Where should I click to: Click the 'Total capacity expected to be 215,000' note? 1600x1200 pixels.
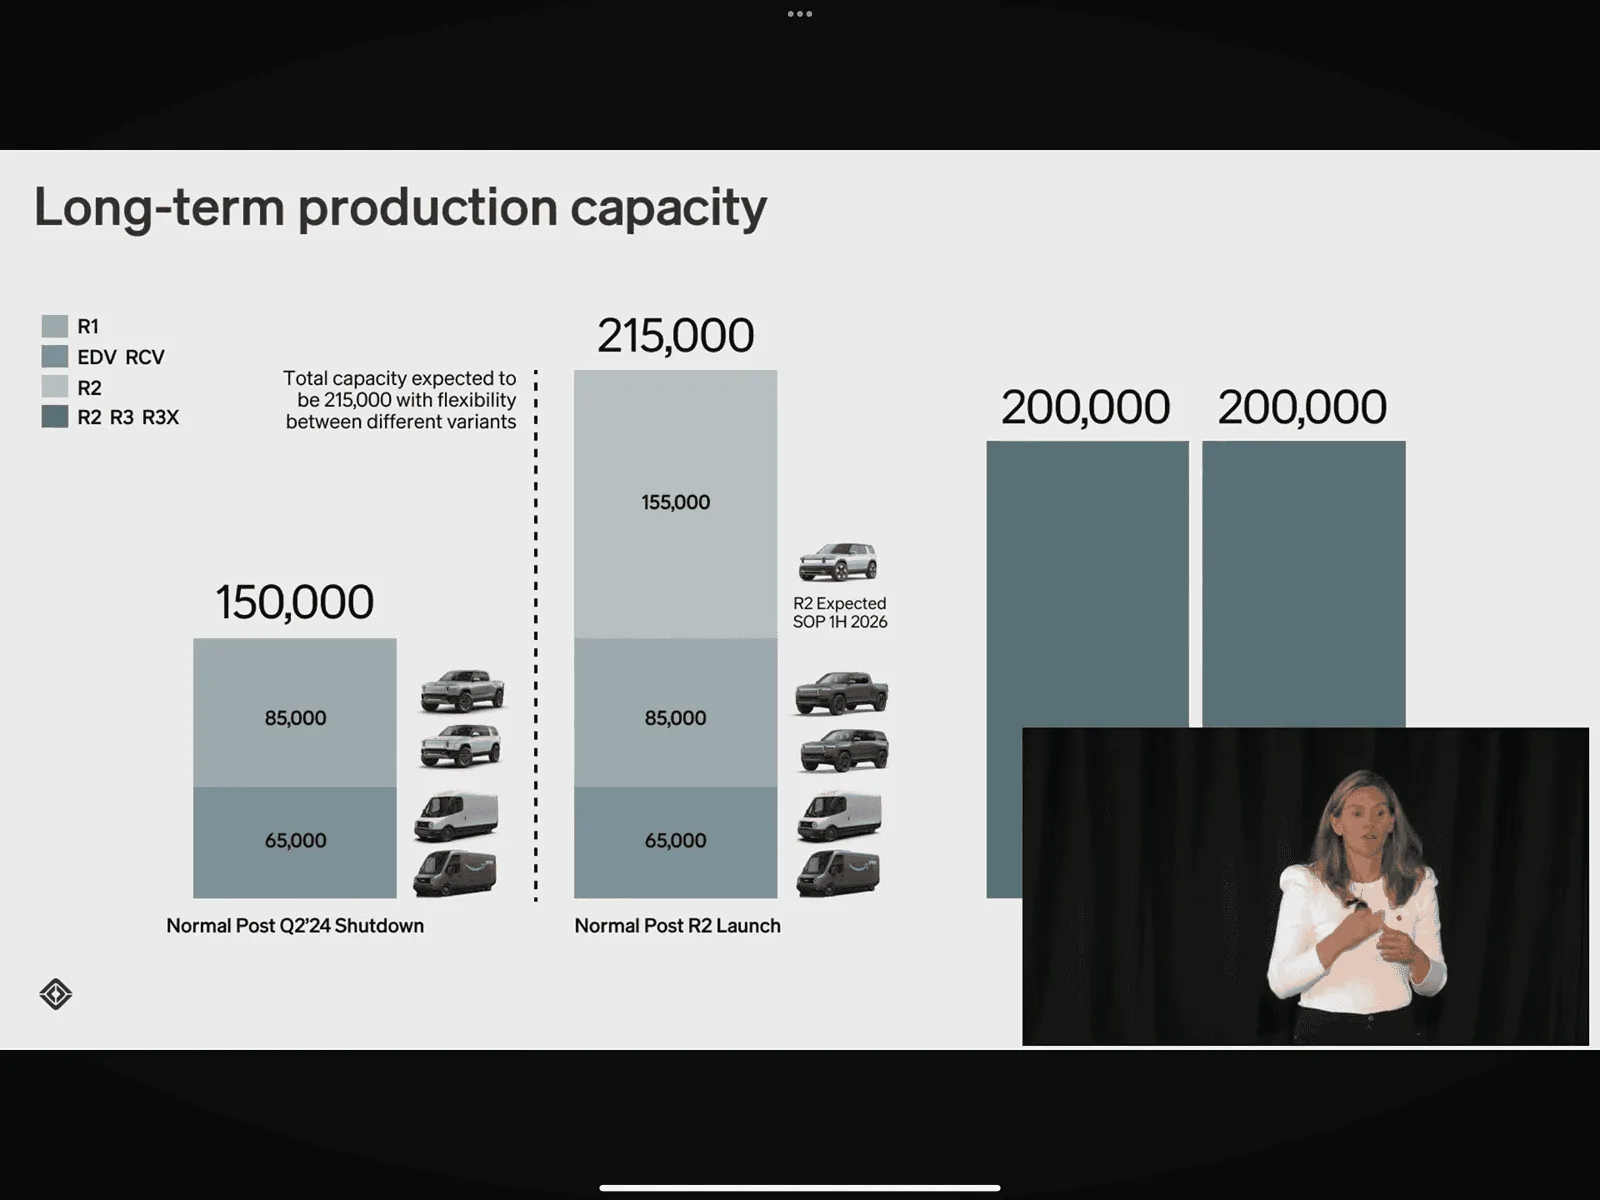pyautogui.click(x=400, y=400)
